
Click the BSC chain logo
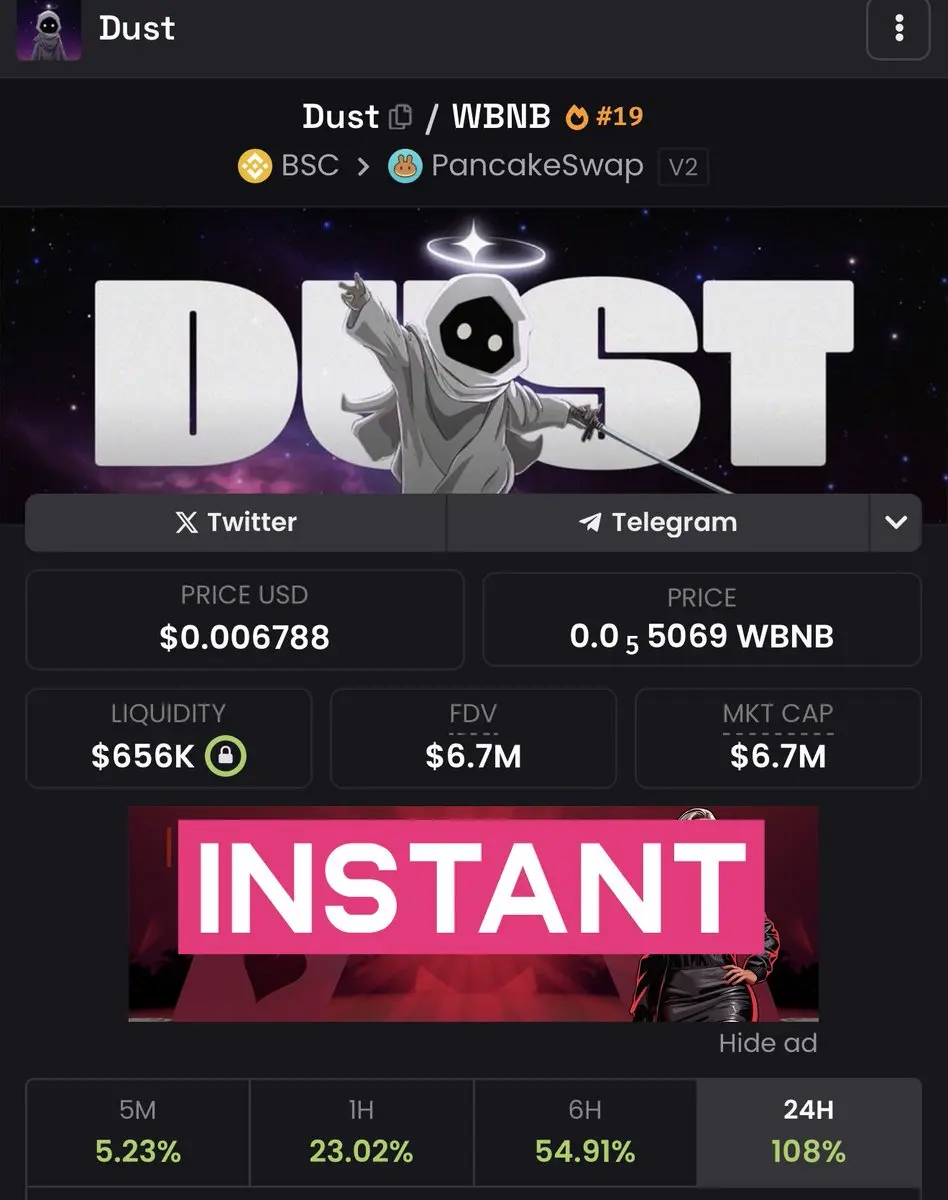click(x=255, y=165)
